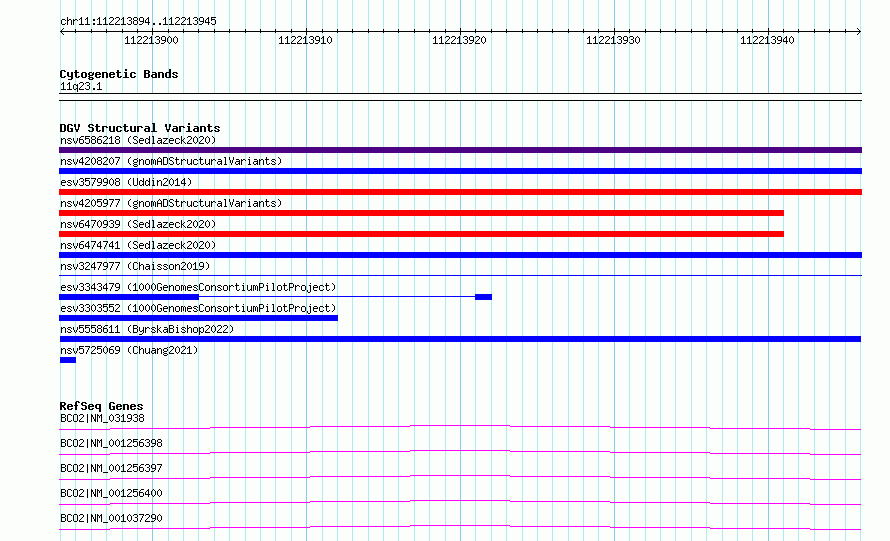Screen dimensions: 890x541
Task: Open the nsv3247977 (Chaisson2019) label
Action: pyautogui.click(x=135, y=266)
